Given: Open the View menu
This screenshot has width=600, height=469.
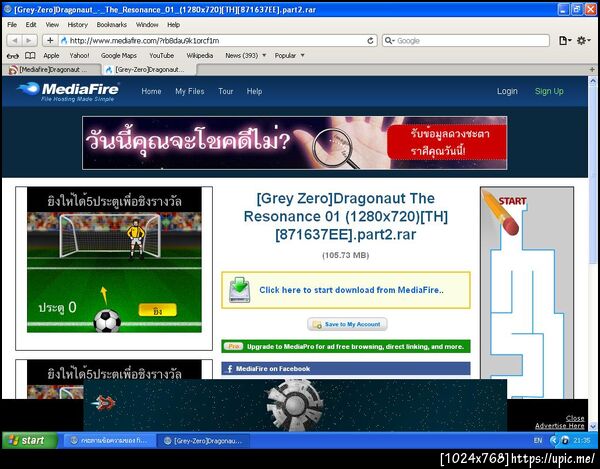Looking at the screenshot, I should (x=52, y=24).
